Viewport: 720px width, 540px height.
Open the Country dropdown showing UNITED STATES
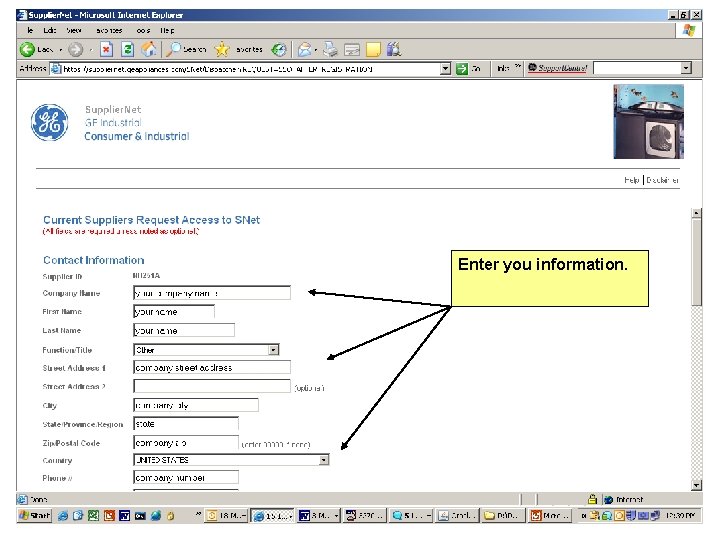click(x=324, y=460)
